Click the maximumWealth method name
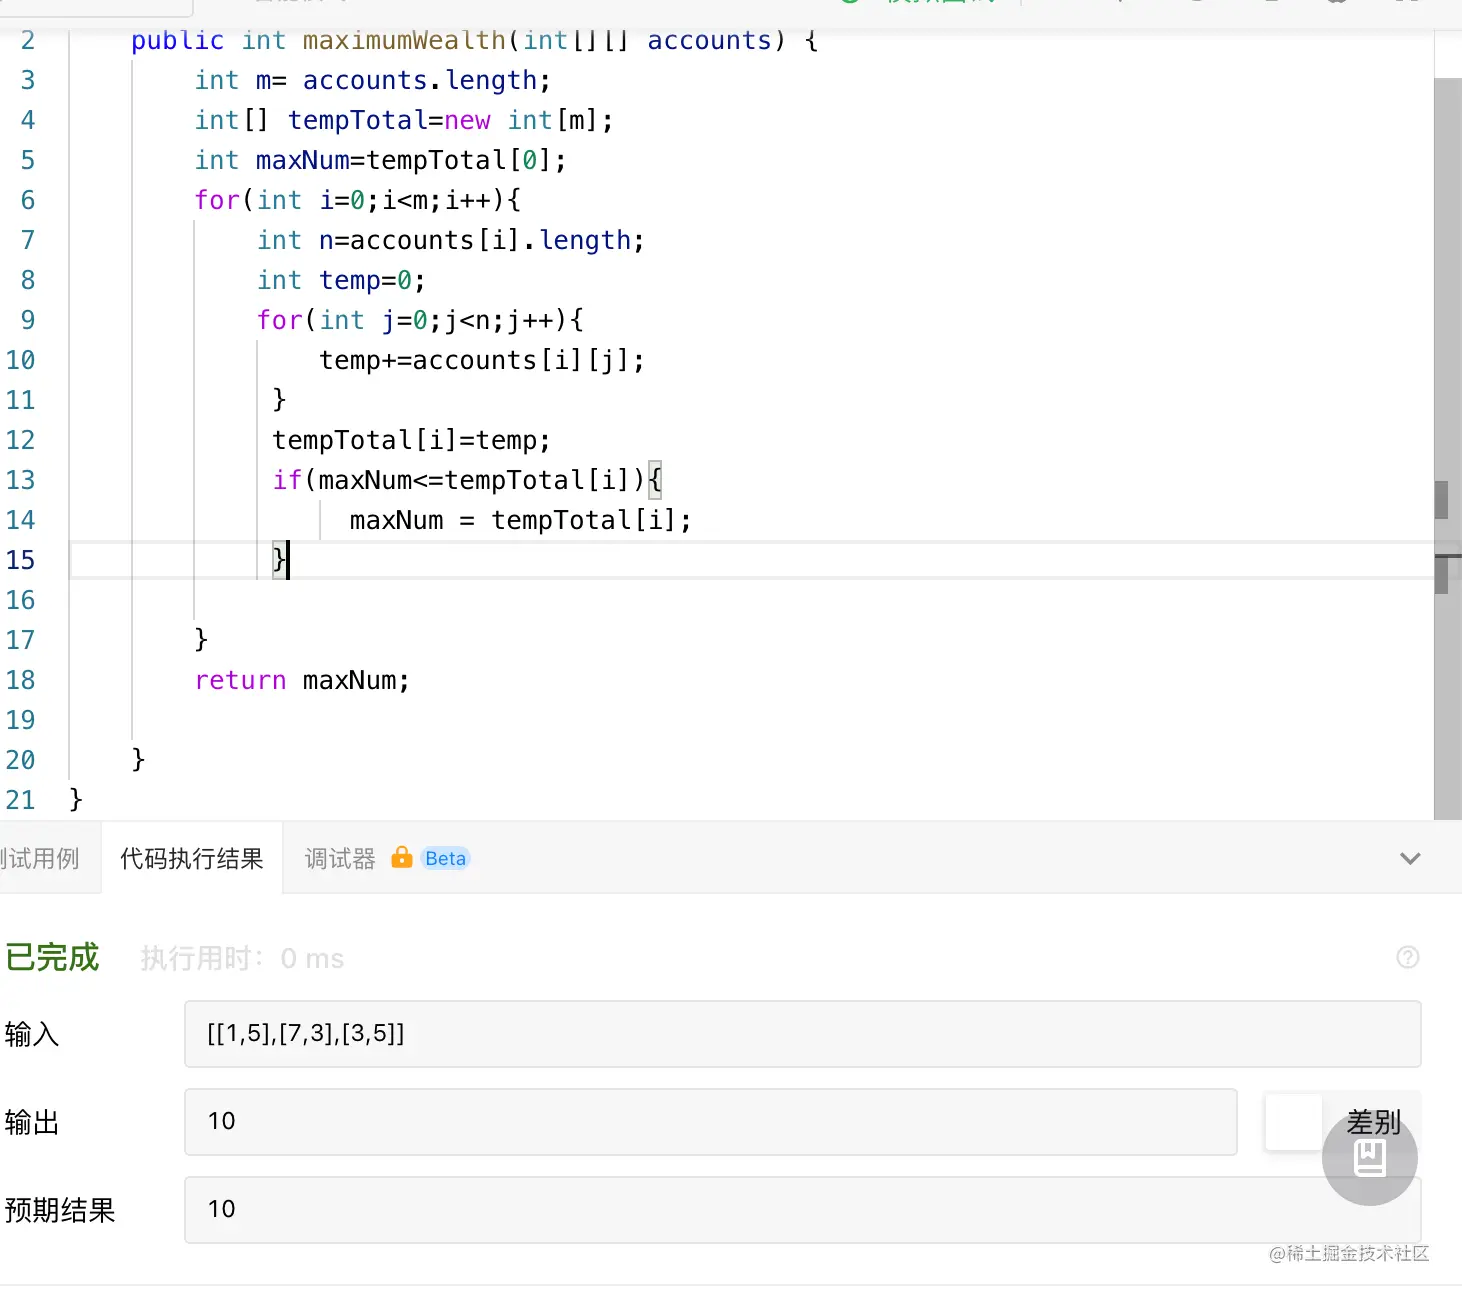The height and width of the screenshot is (1296, 1462). point(404,40)
